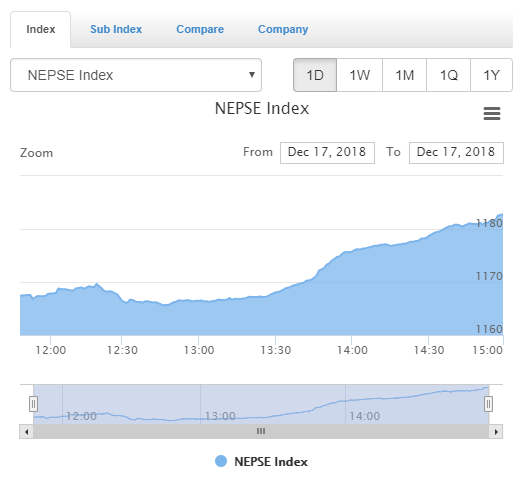Click the navigator 14:00 time label
The height and width of the screenshot is (484, 525).
(365, 416)
